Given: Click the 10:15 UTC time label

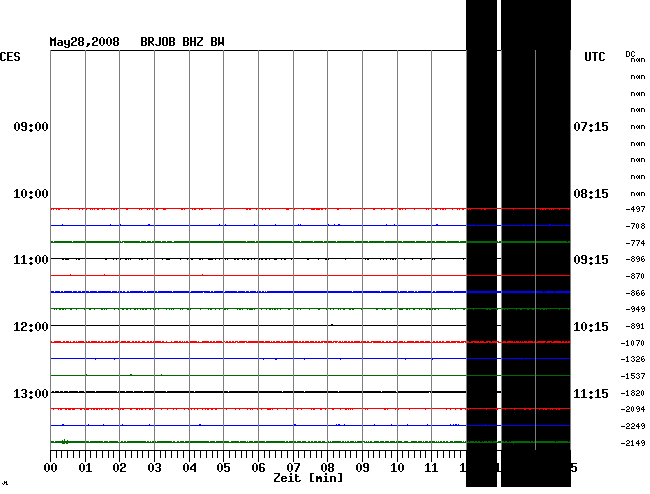Looking at the screenshot, I should tap(591, 327).
